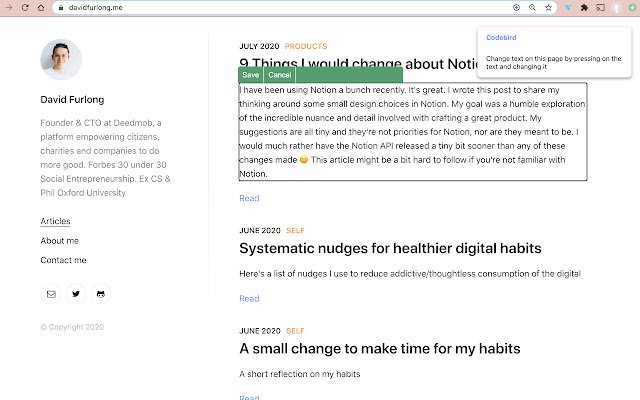This screenshot has width=640, height=400.
Task: Click the Copyright 2020 text
Action: (72, 327)
